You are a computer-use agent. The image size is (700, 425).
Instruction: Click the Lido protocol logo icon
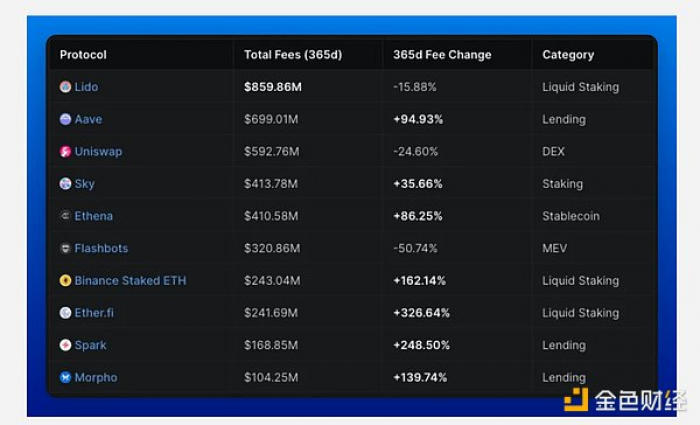pyautogui.click(x=65, y=87)
